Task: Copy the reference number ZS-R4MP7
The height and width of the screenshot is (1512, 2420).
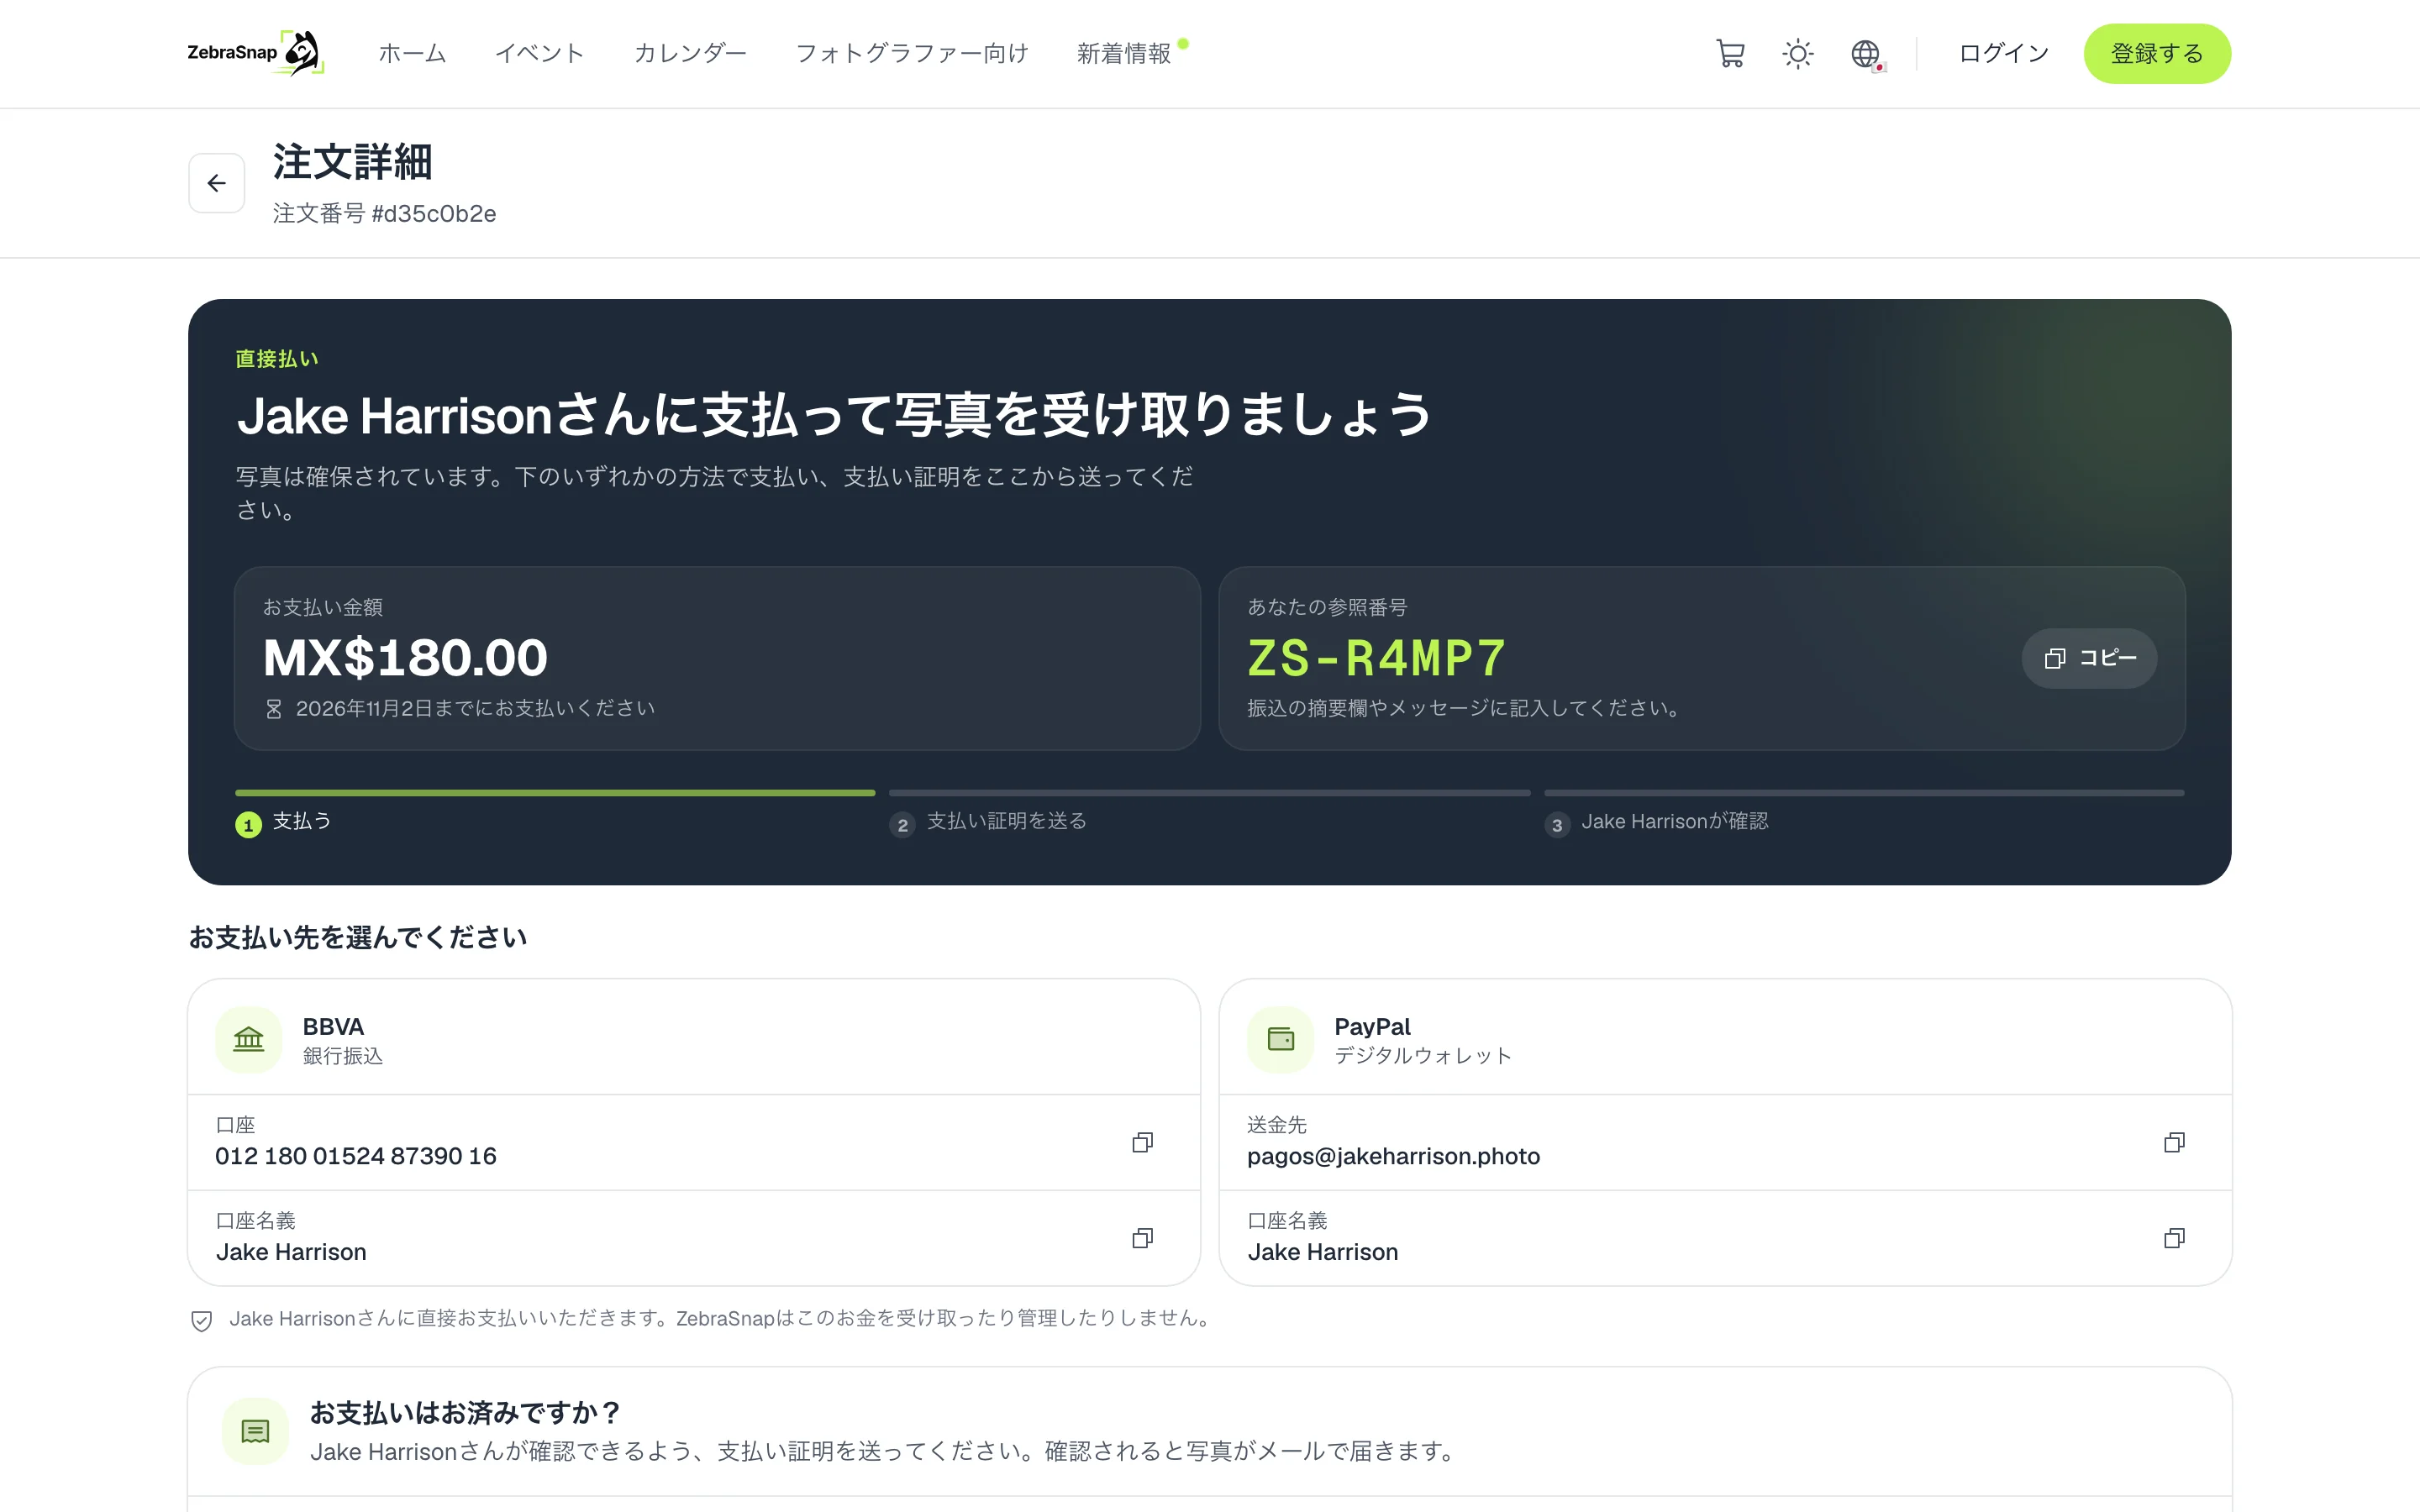Action: (x=2089, y=658)
